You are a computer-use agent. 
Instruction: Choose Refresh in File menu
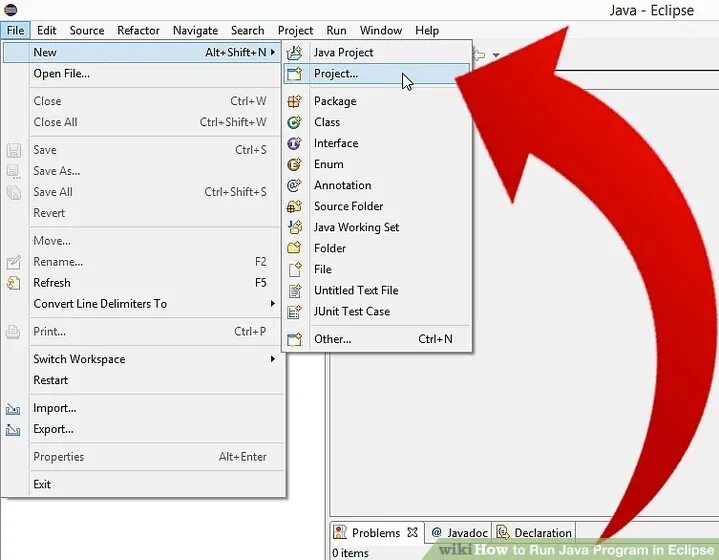144,283
